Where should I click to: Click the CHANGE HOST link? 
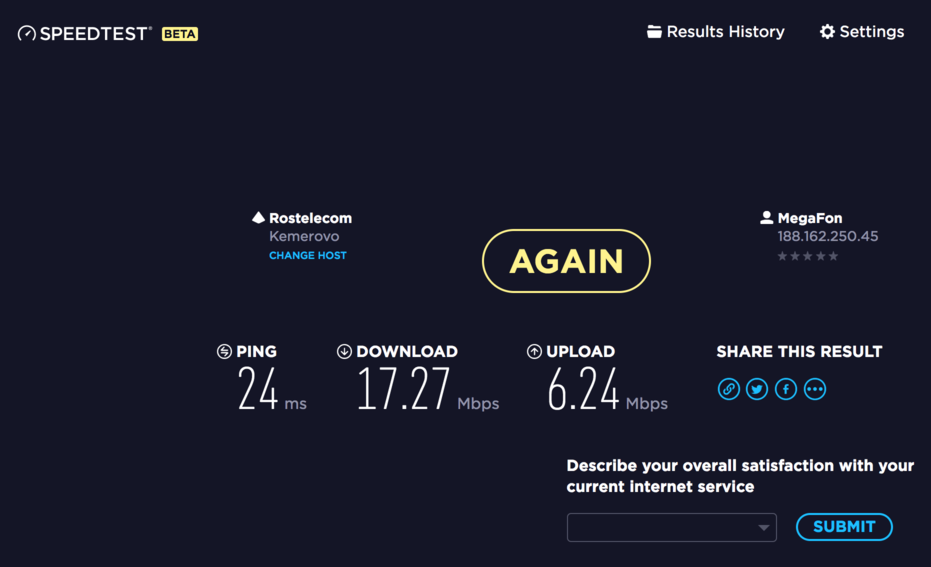pyautogui.click(x=308, y=255)
